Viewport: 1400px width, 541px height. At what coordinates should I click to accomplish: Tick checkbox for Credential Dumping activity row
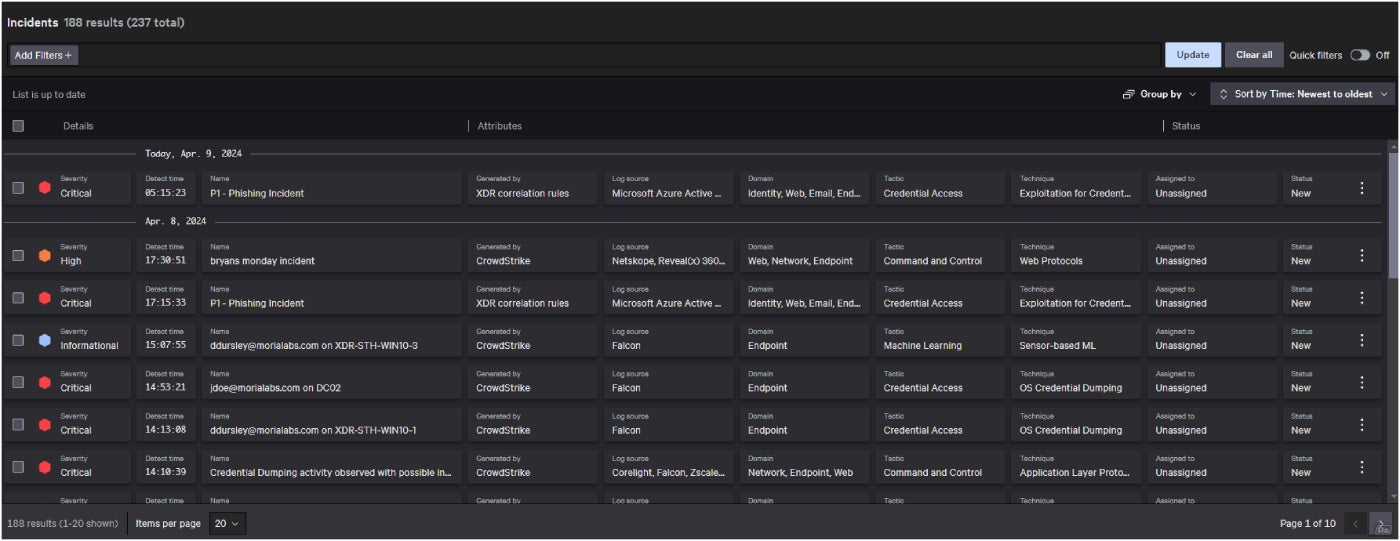click(x=18, y=467)
